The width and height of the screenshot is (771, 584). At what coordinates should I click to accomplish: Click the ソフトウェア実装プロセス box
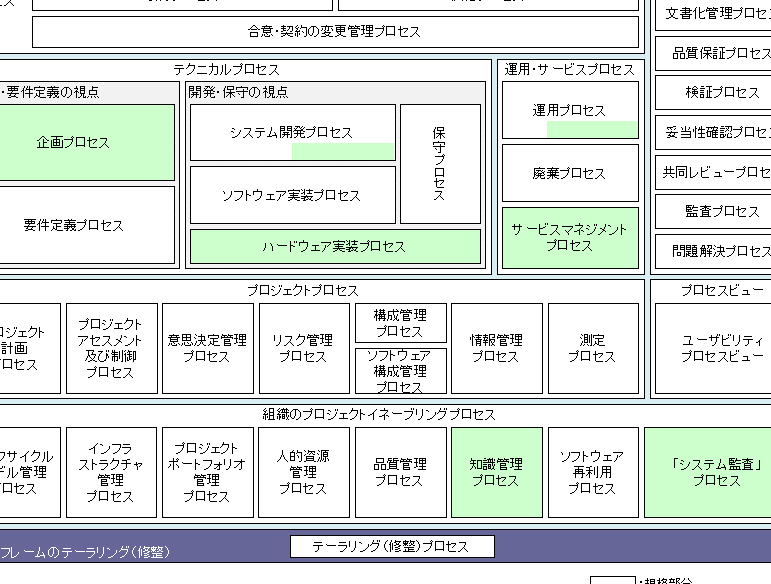point(292,195)
